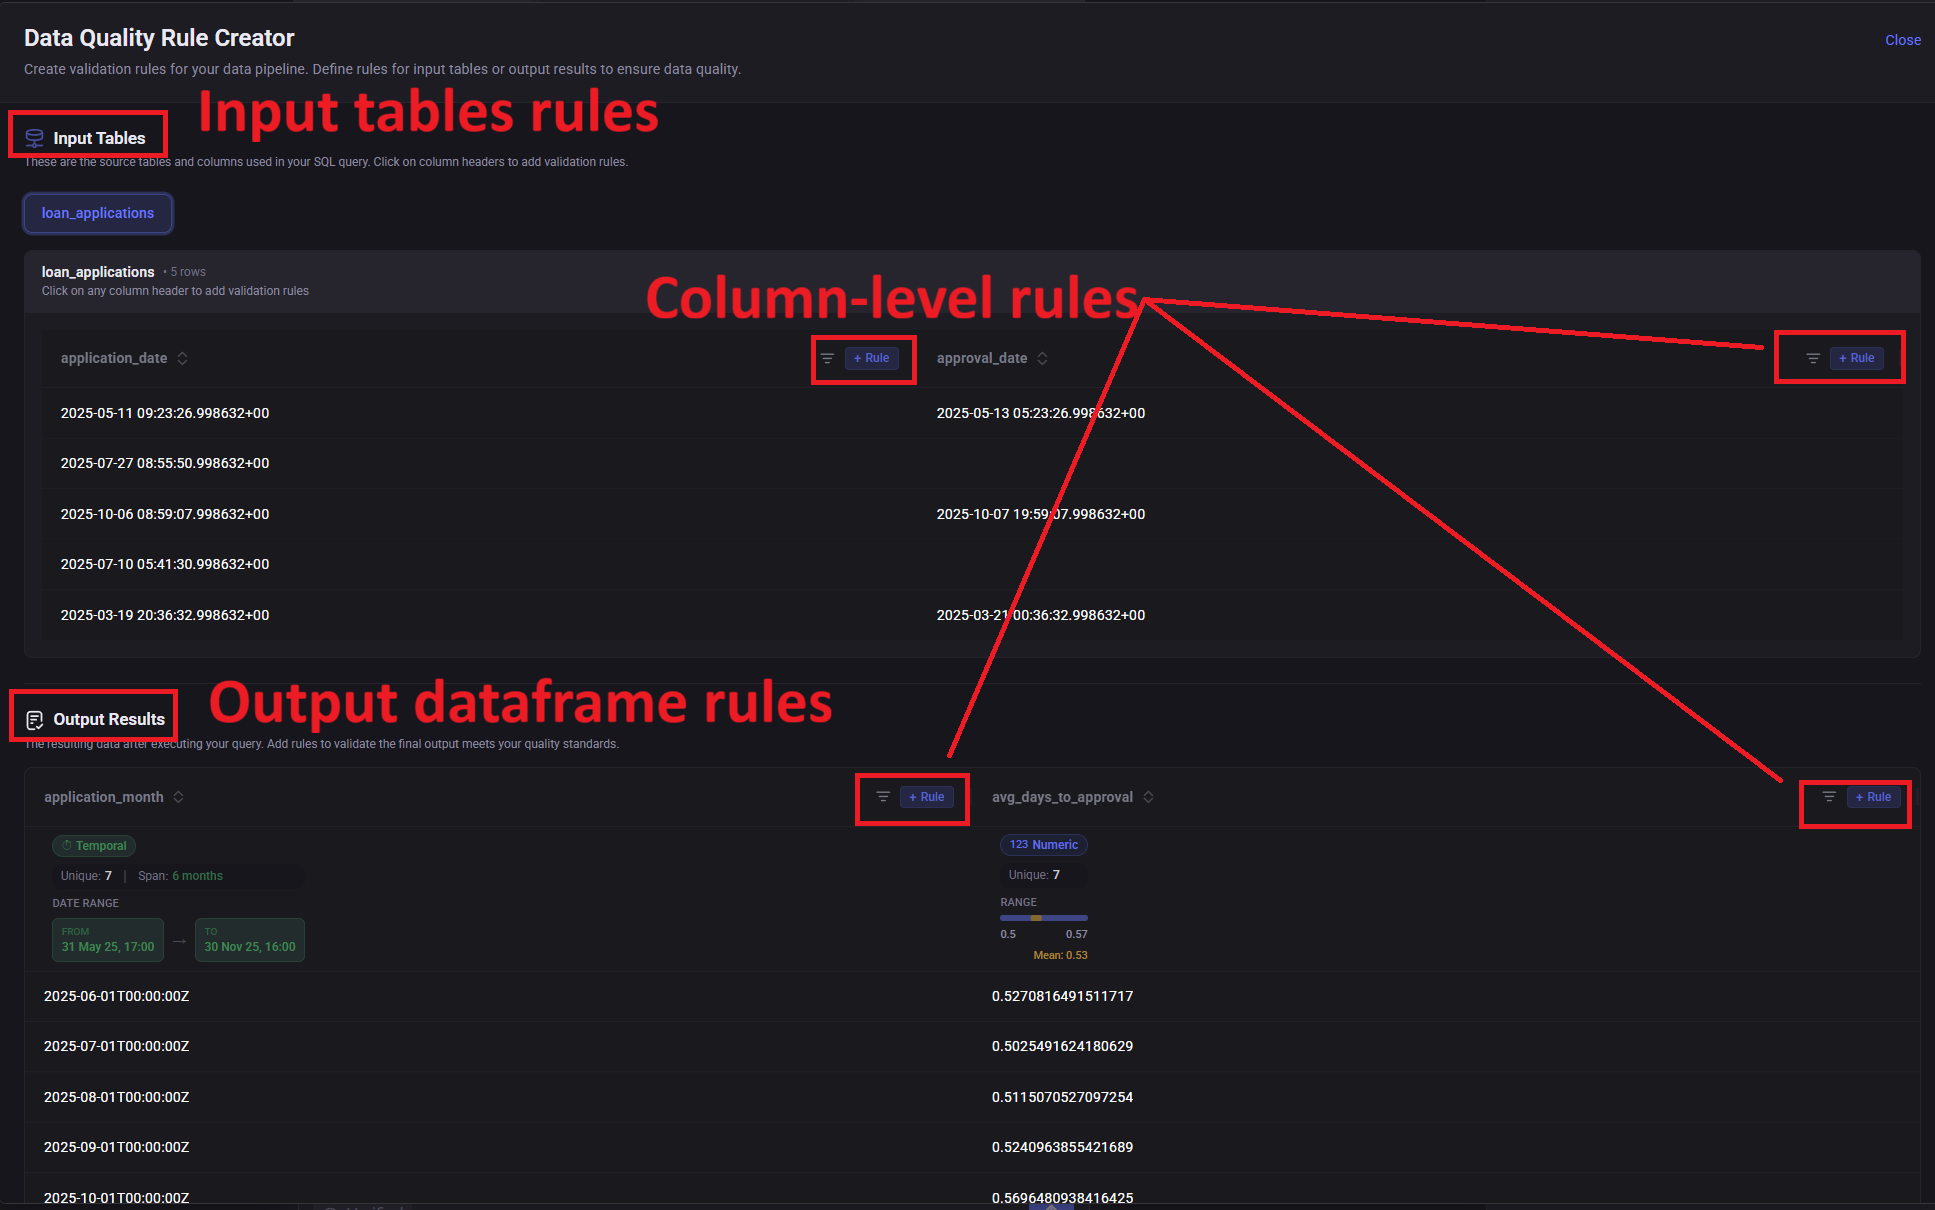Viewport: 1935px width, 1210px height.
Task: Click the Temporal type badge
Action: click(94, 846)
